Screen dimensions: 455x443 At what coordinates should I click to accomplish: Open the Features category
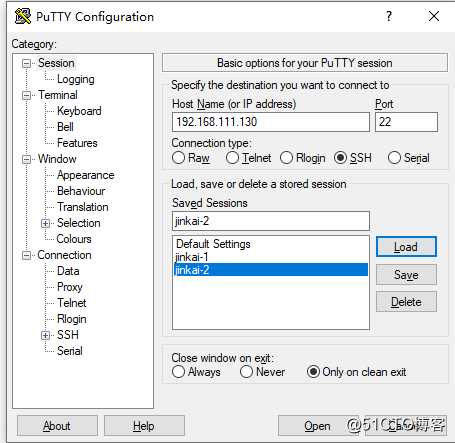77,143
